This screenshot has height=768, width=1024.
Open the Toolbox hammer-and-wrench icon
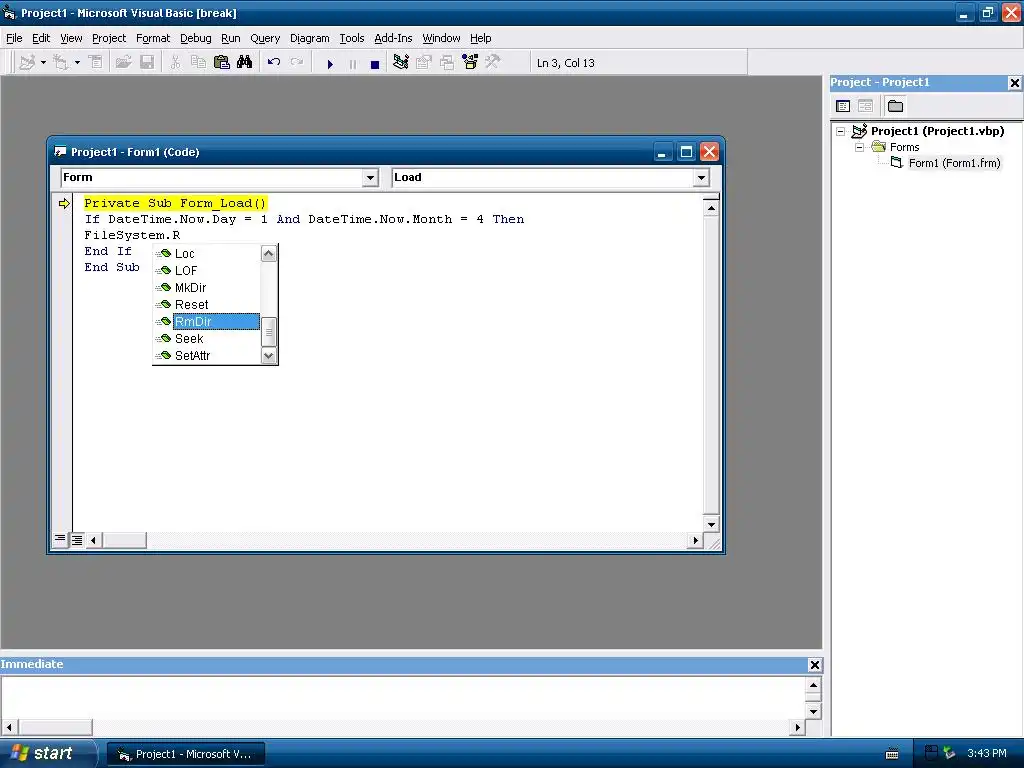tap(493, 63)
